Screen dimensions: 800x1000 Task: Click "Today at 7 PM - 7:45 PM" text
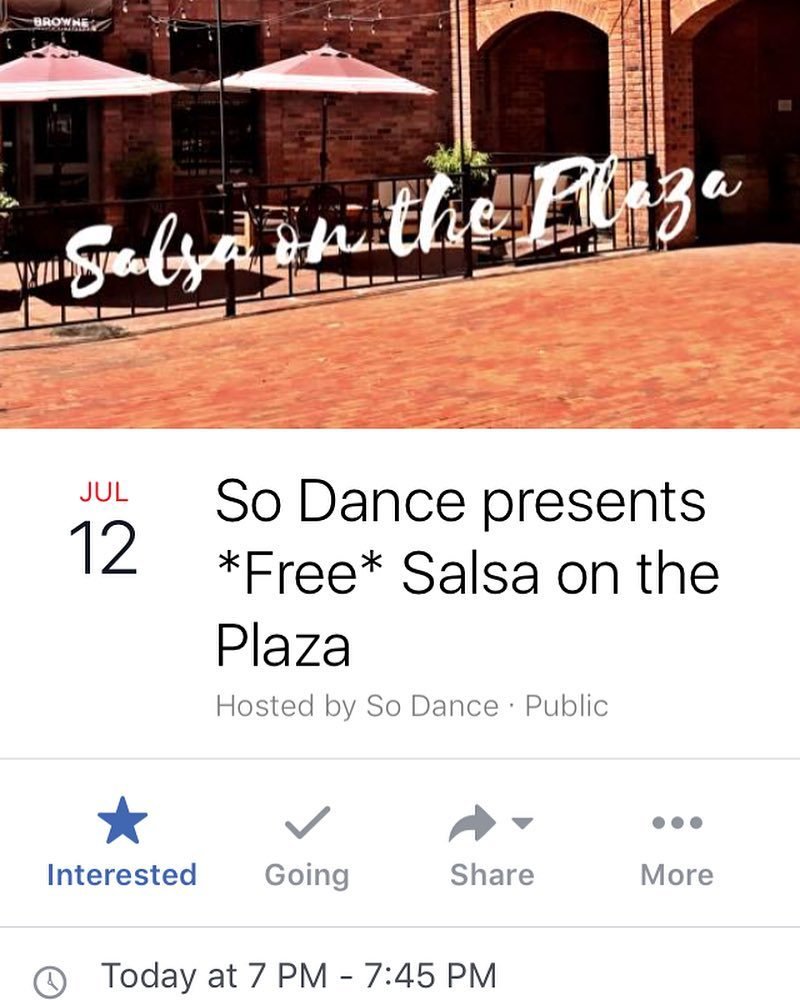pyautogui.click(x=298, y=975)
